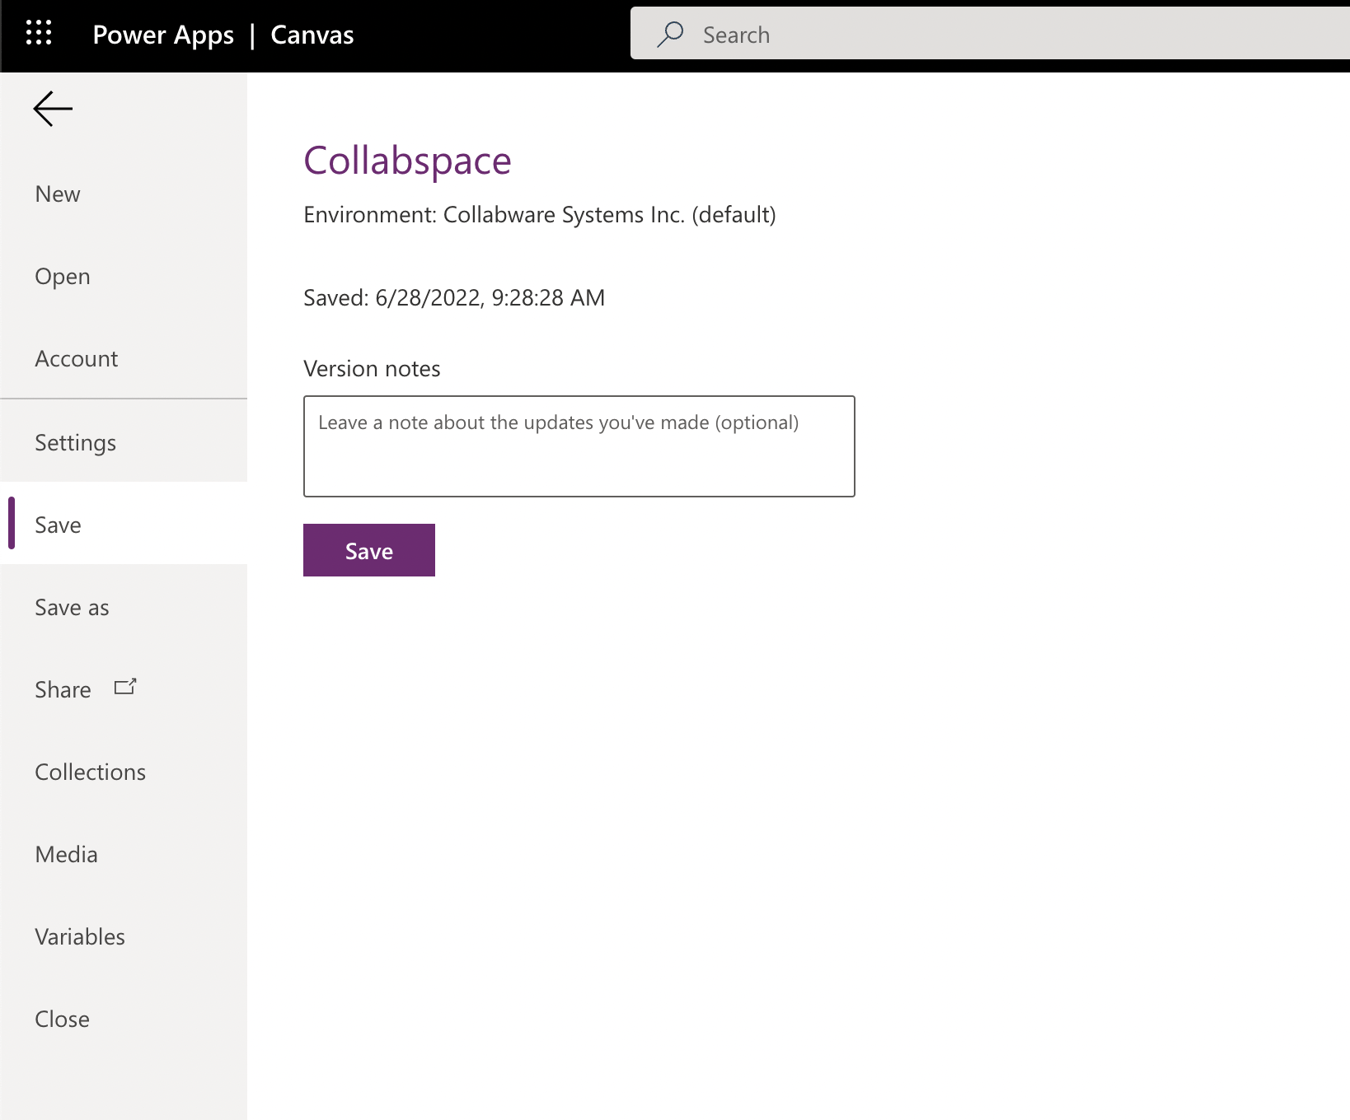The width and height of the screenshot is (1350, 1120).
Task: Select Settings in the left navigation
Action: [x=75, y=442]
